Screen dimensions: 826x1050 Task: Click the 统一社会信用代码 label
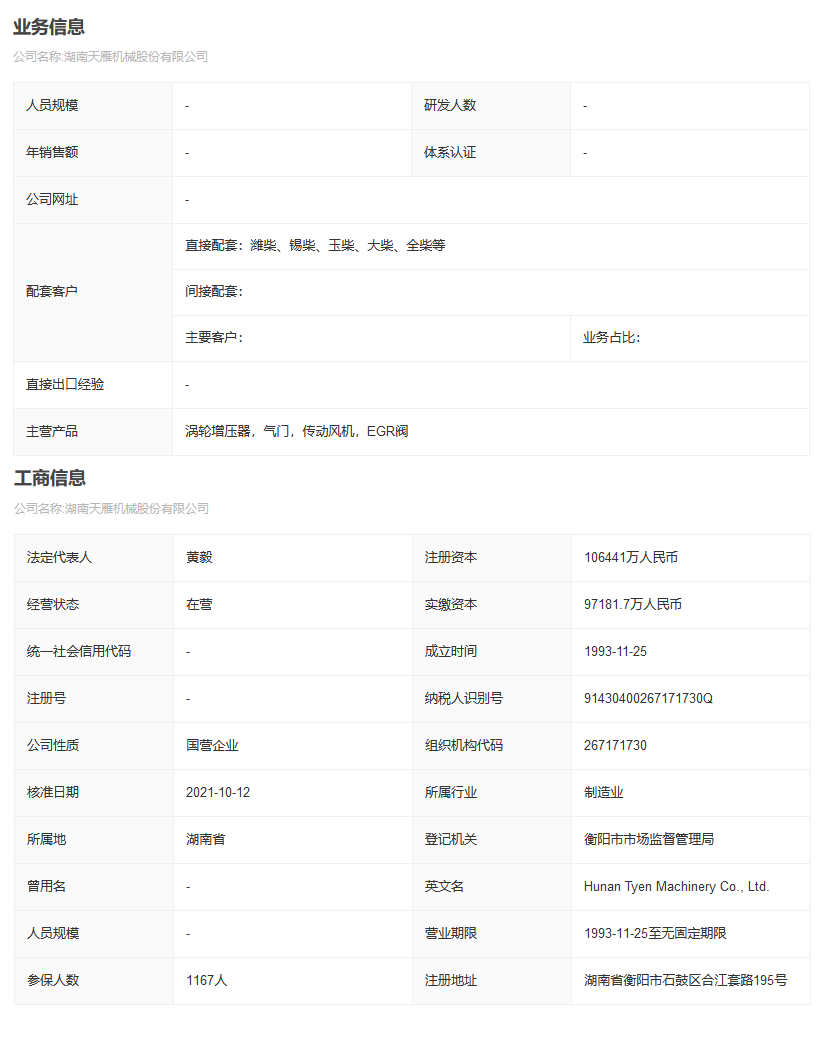(x=78, y=651)
